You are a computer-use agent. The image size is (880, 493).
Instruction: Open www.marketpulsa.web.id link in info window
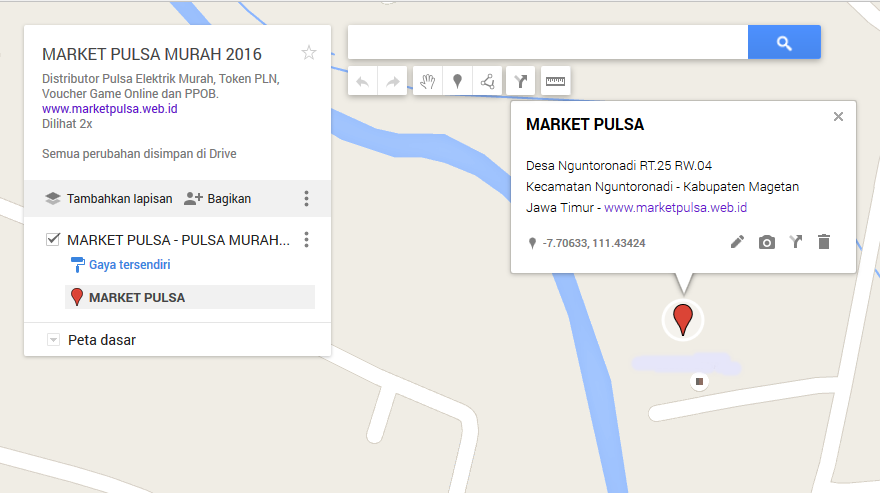click(675, 208)
